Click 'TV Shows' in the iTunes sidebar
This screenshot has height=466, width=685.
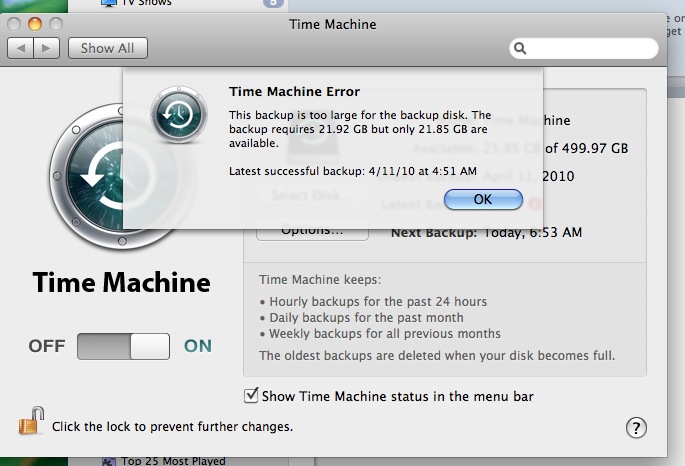pos(147,3)
